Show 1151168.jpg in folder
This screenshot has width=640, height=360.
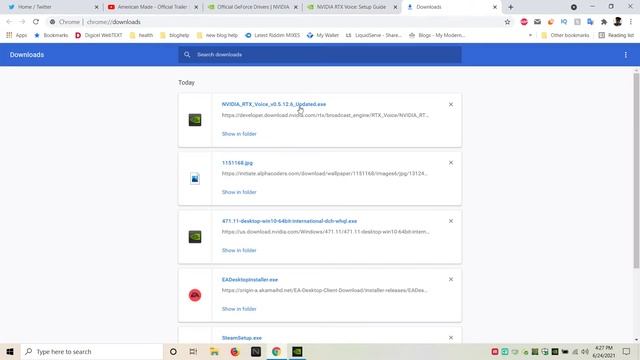pos(239,192)
